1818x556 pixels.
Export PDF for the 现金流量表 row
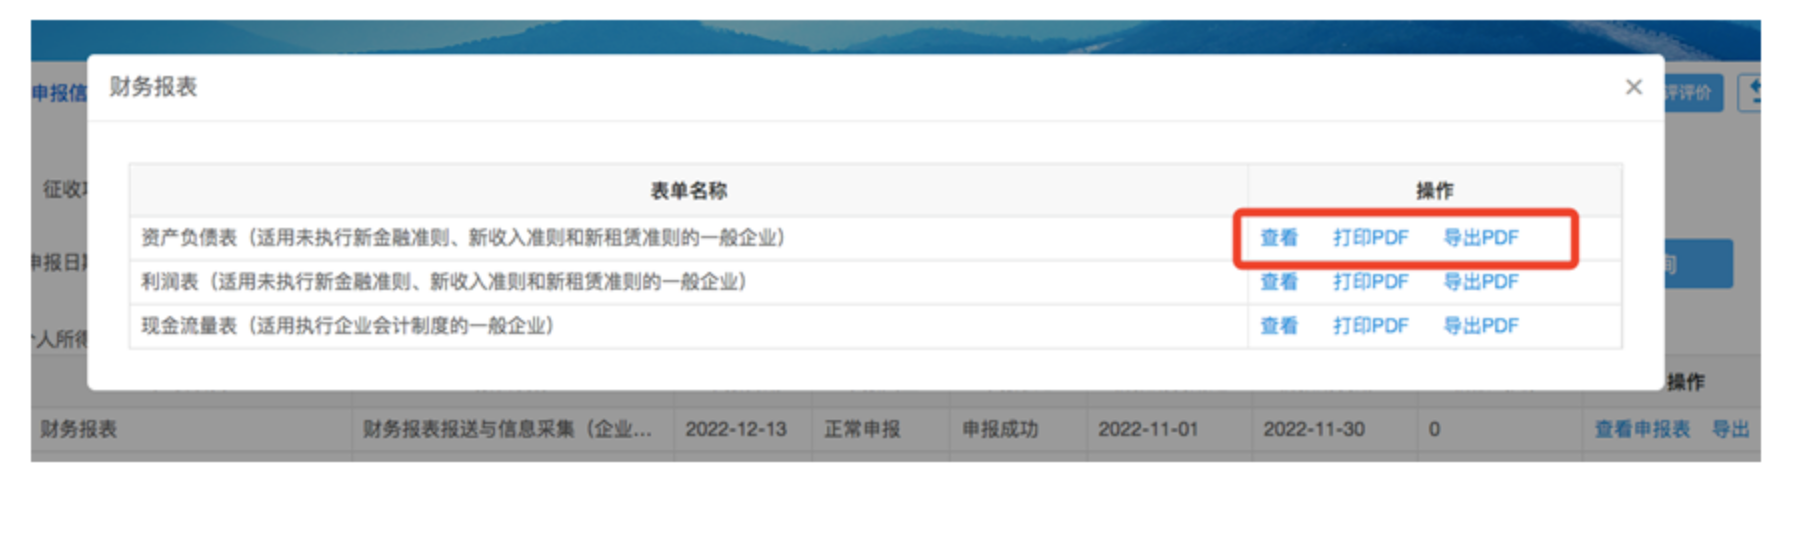click(1481, 326)
